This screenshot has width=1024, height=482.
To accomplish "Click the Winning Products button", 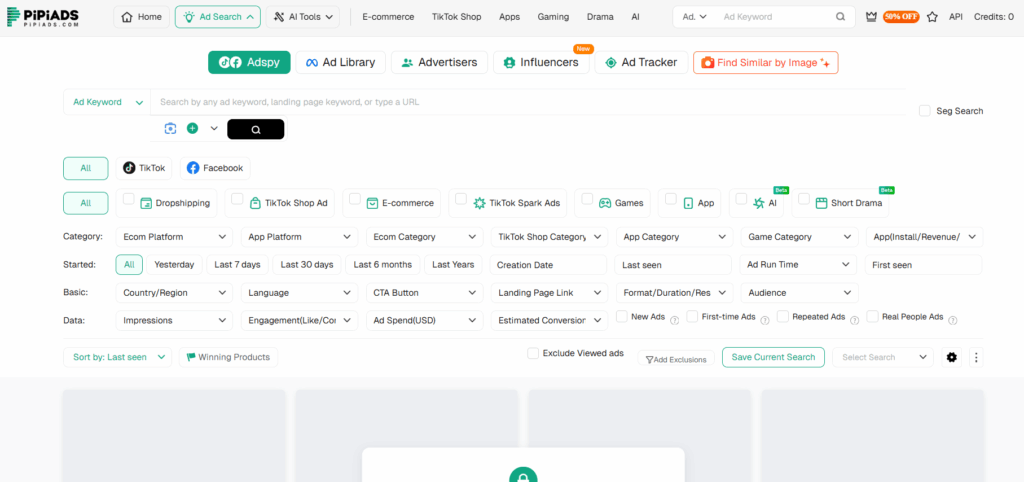I will (x=228, y=357).
